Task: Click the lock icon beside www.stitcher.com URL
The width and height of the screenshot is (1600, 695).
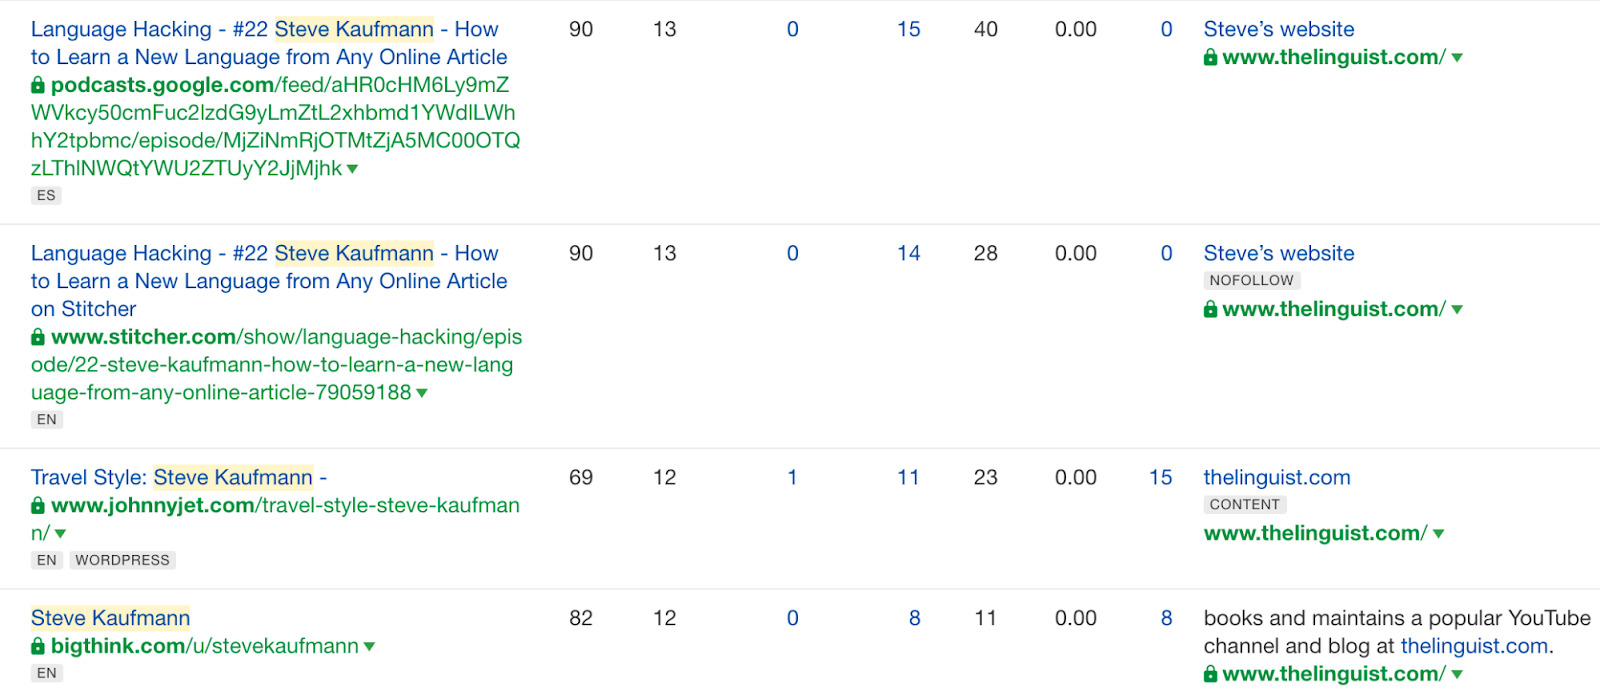Action: point(38,338)
